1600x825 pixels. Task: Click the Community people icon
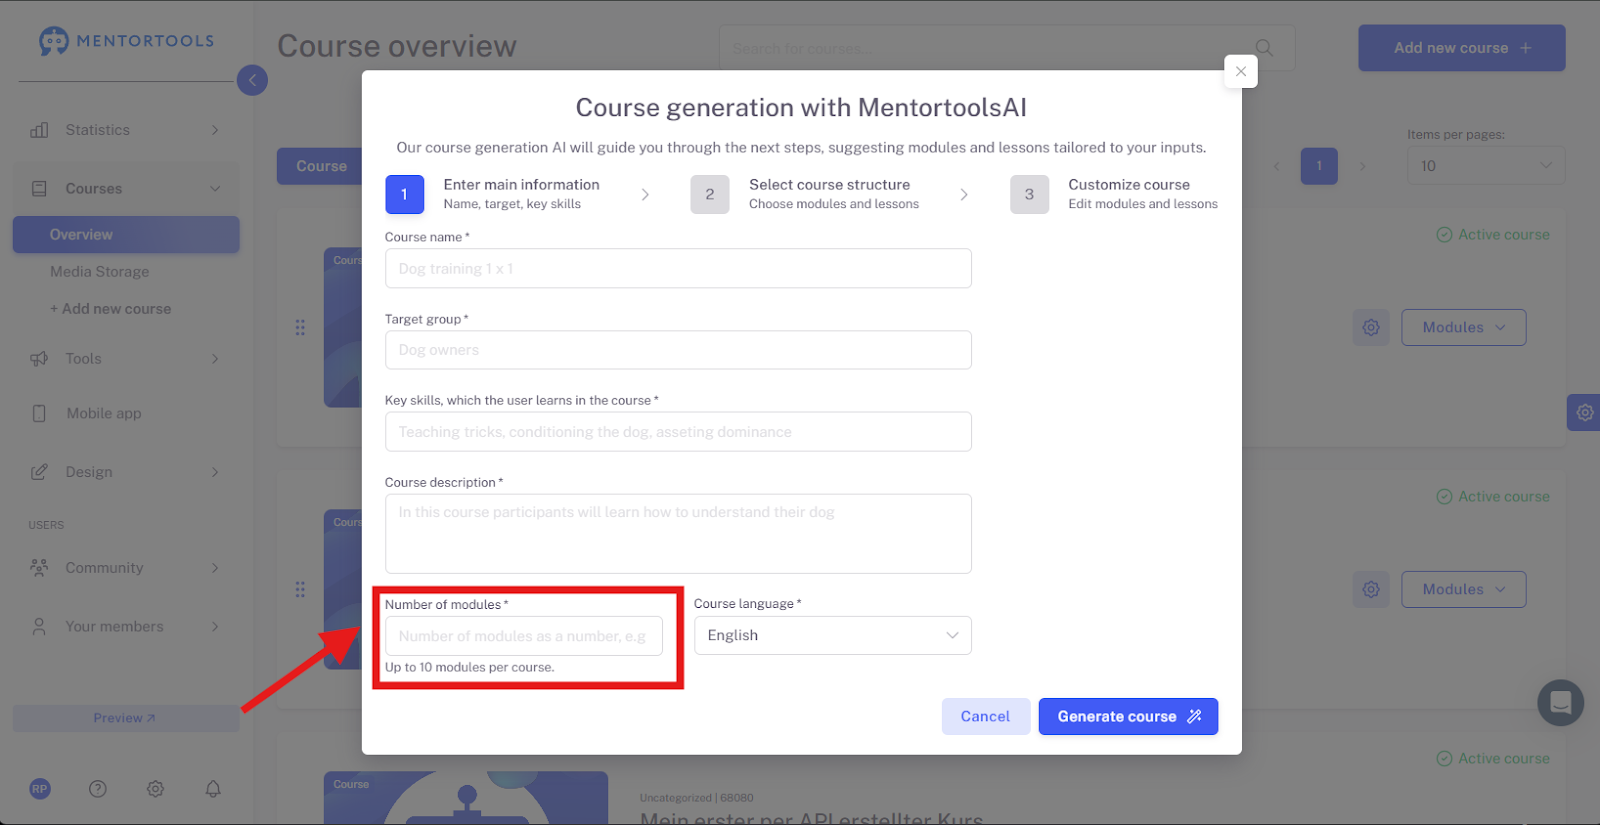point(39,568)
